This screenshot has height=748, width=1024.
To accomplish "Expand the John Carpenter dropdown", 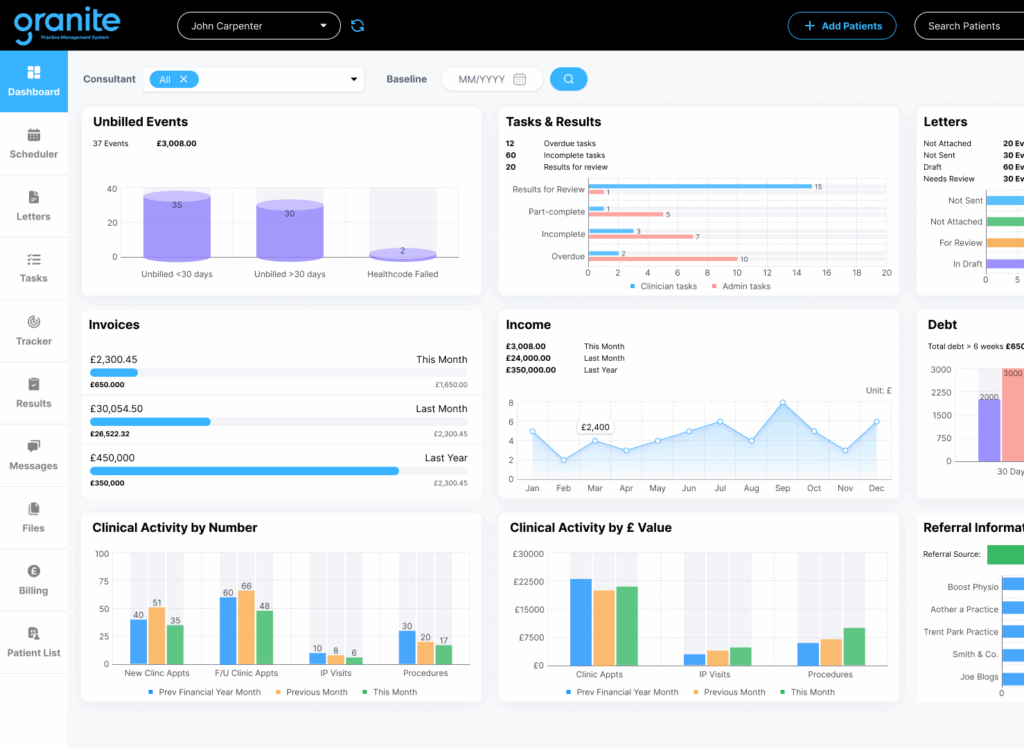I will (323, 26).
